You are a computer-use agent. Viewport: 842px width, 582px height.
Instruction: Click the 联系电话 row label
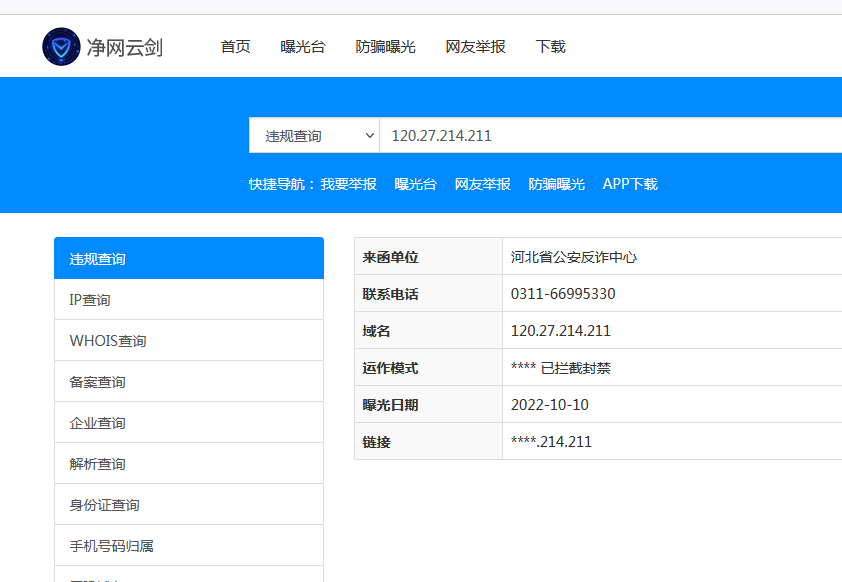[390, 294]
